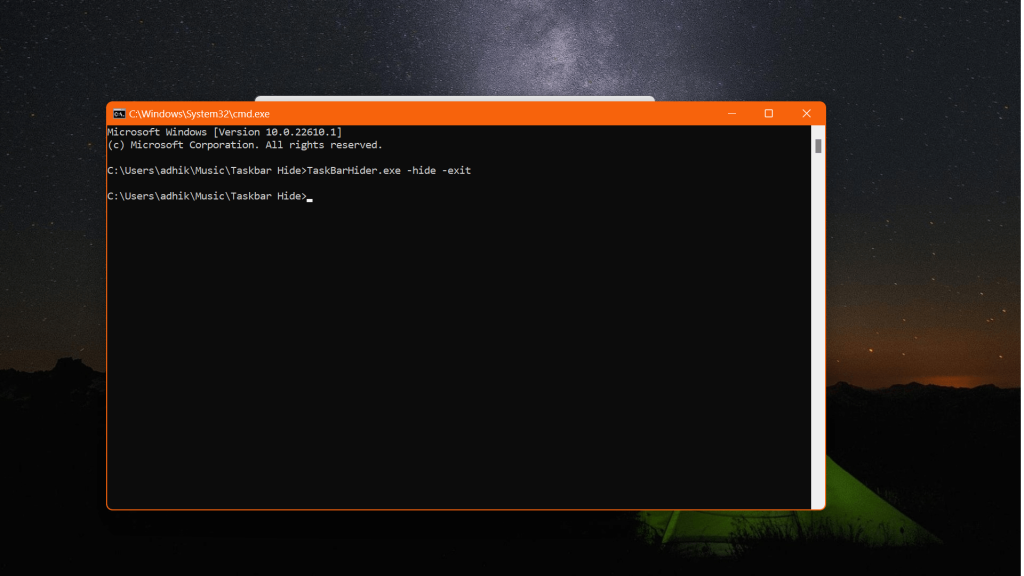This screenshot has width=1024, height=576.
Task: Maximize the cmd.exe window
Action: 769,114
